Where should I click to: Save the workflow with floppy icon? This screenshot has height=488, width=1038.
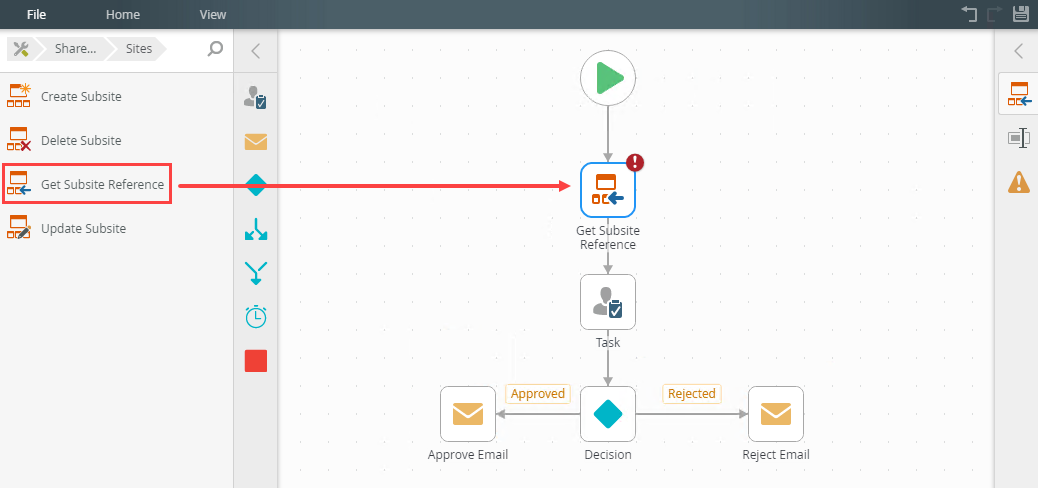pyautogui.click(x=1020, y=14)
